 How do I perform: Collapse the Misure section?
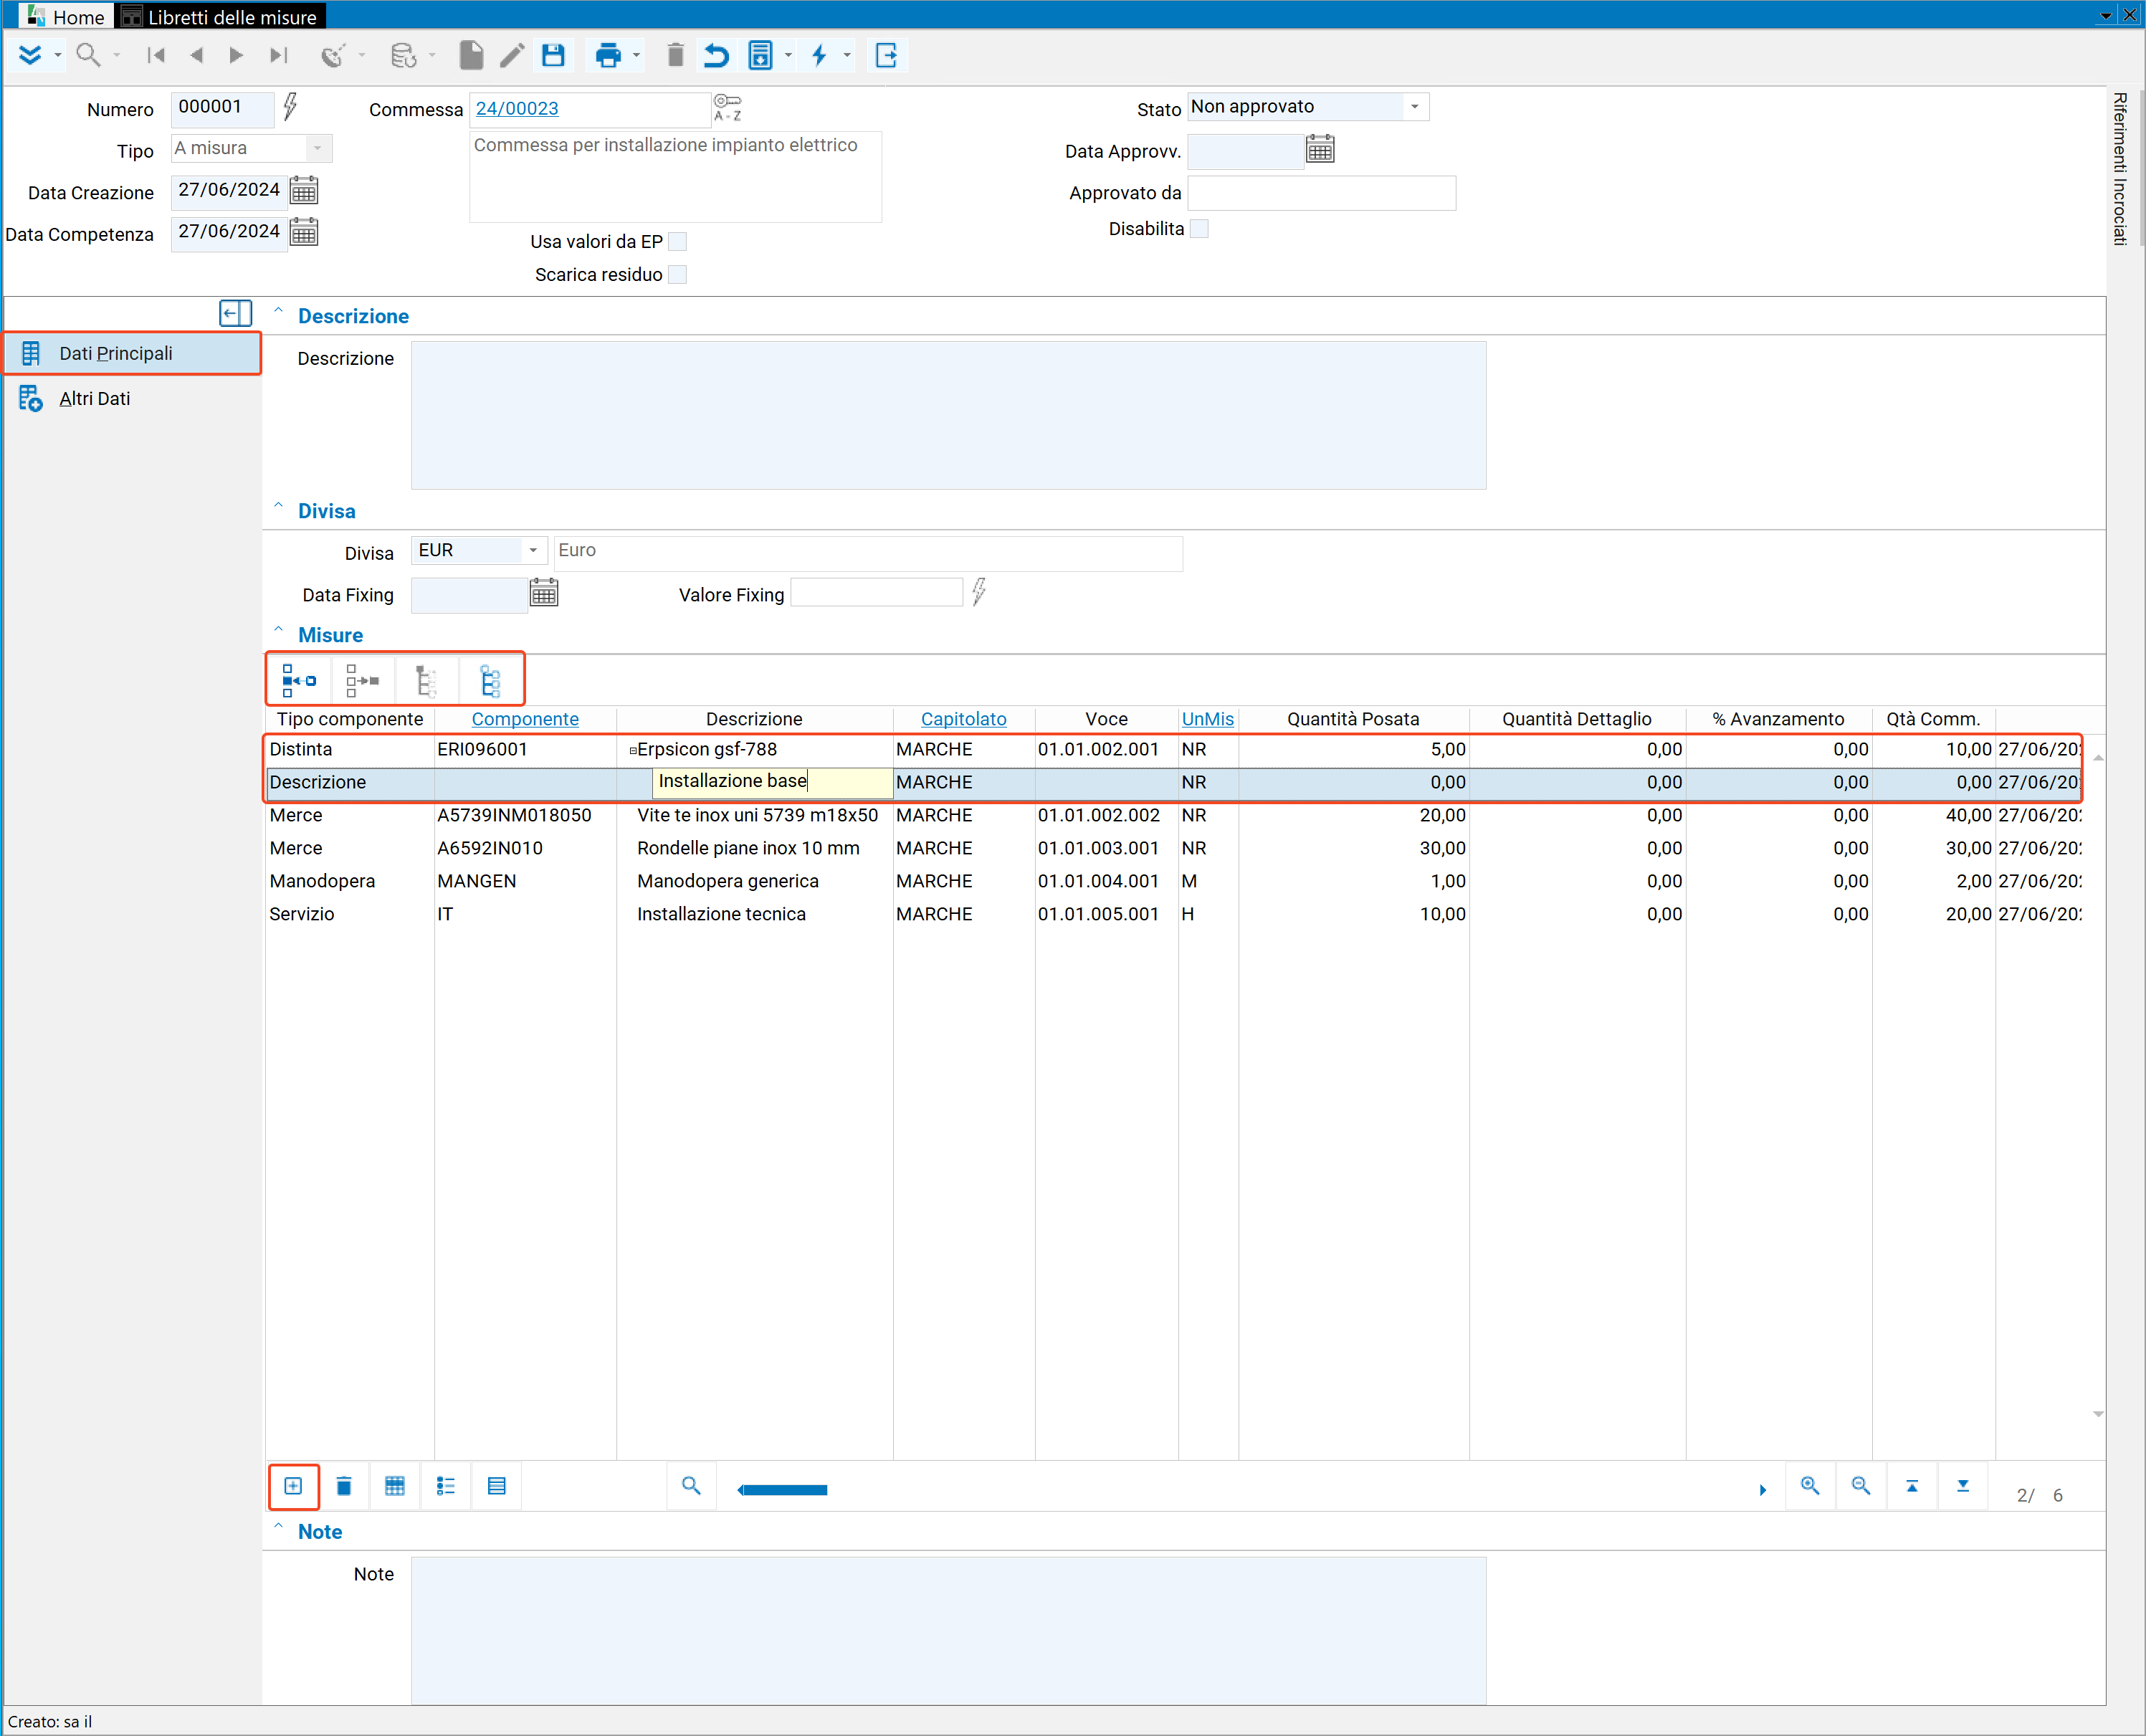pyautogui.click(x=279, y=632)
